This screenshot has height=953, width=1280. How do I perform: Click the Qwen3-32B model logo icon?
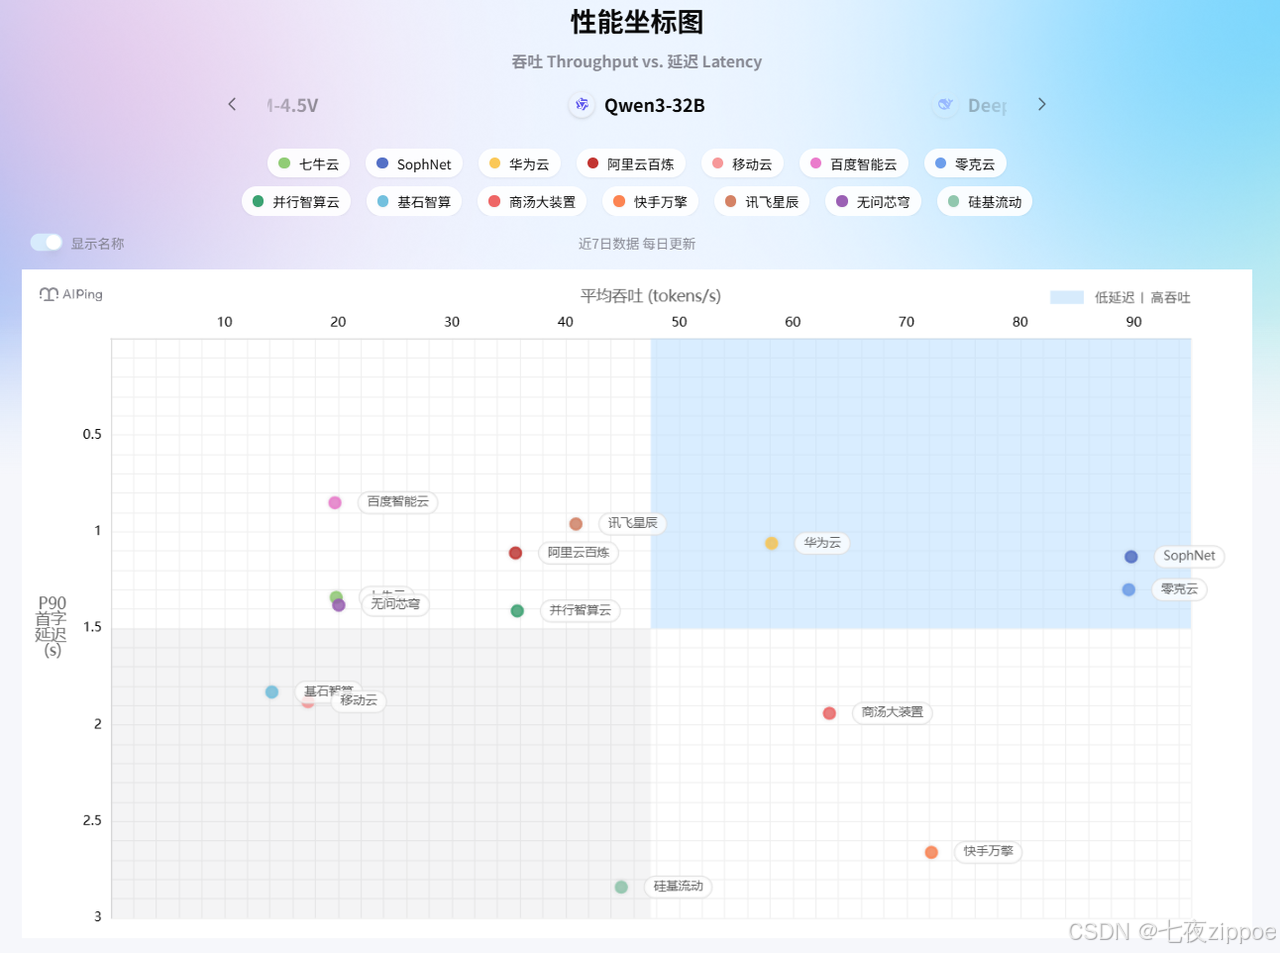(x=581, y=105)
